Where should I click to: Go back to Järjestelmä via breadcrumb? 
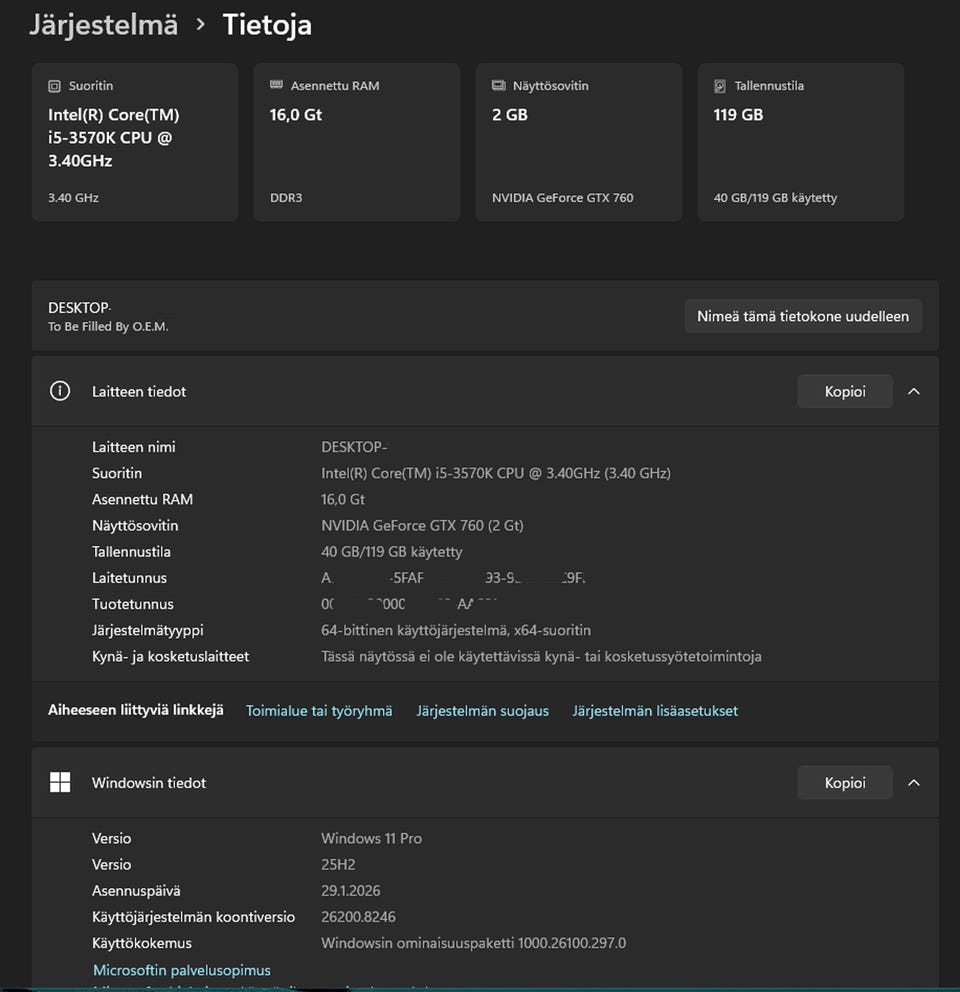tap(103, 24)
